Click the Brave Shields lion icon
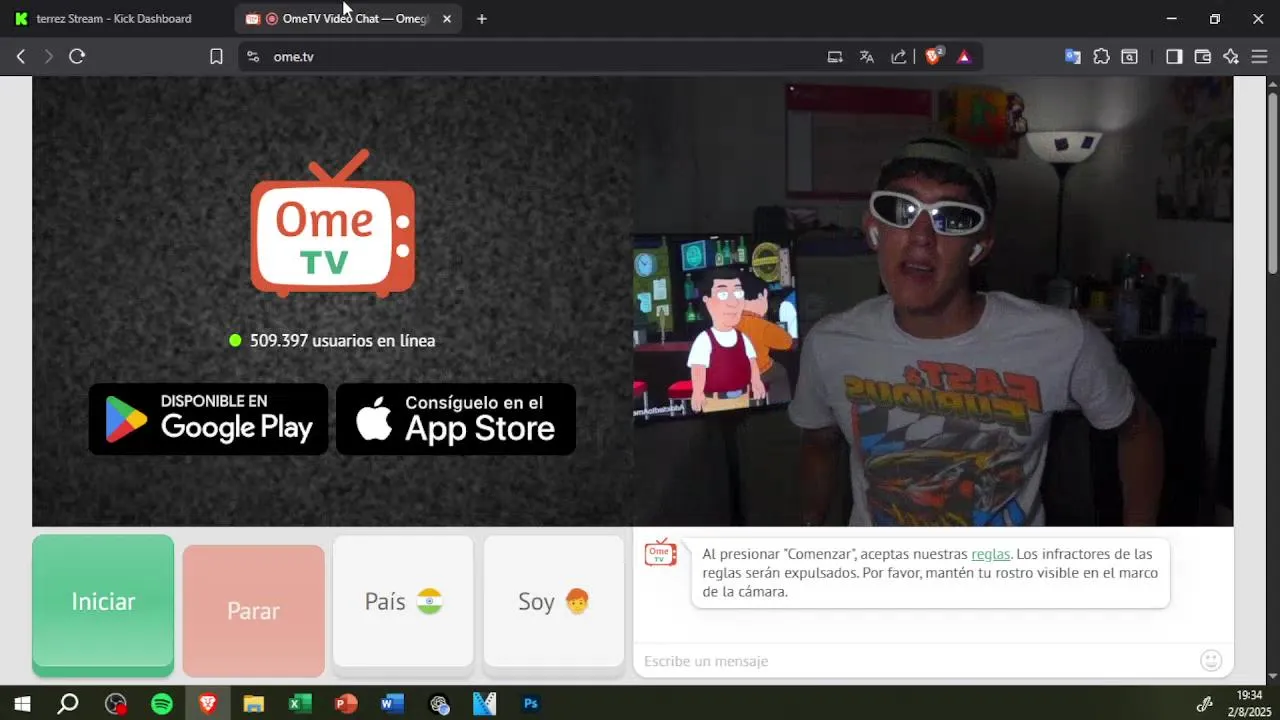 (x=933, y=57)
